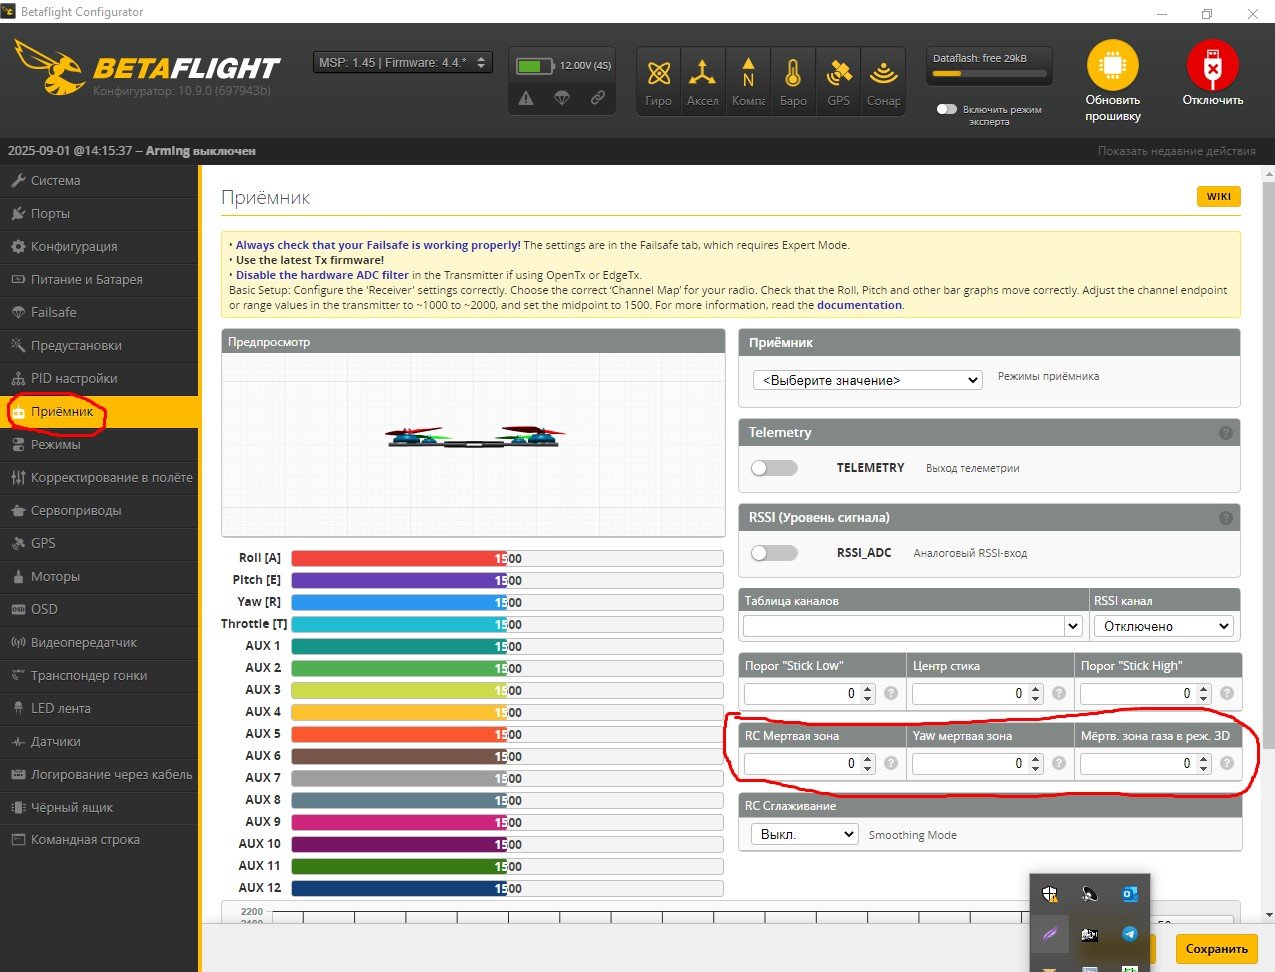The image size is (1275, 972).
Task: Click help icon next to Stick High threshold
Action: click(x=1227, y=693)
